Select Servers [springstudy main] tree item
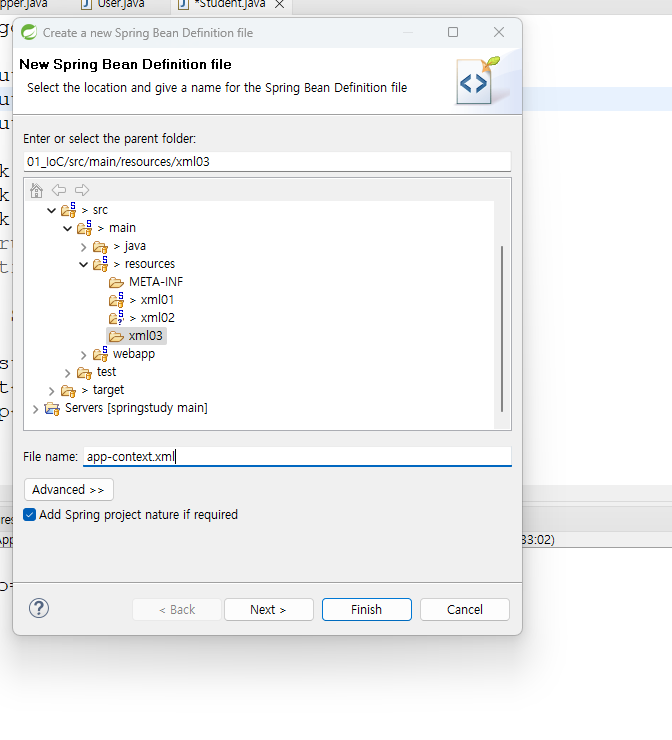This screenshot has width=672, height=740. pos(136,408)
